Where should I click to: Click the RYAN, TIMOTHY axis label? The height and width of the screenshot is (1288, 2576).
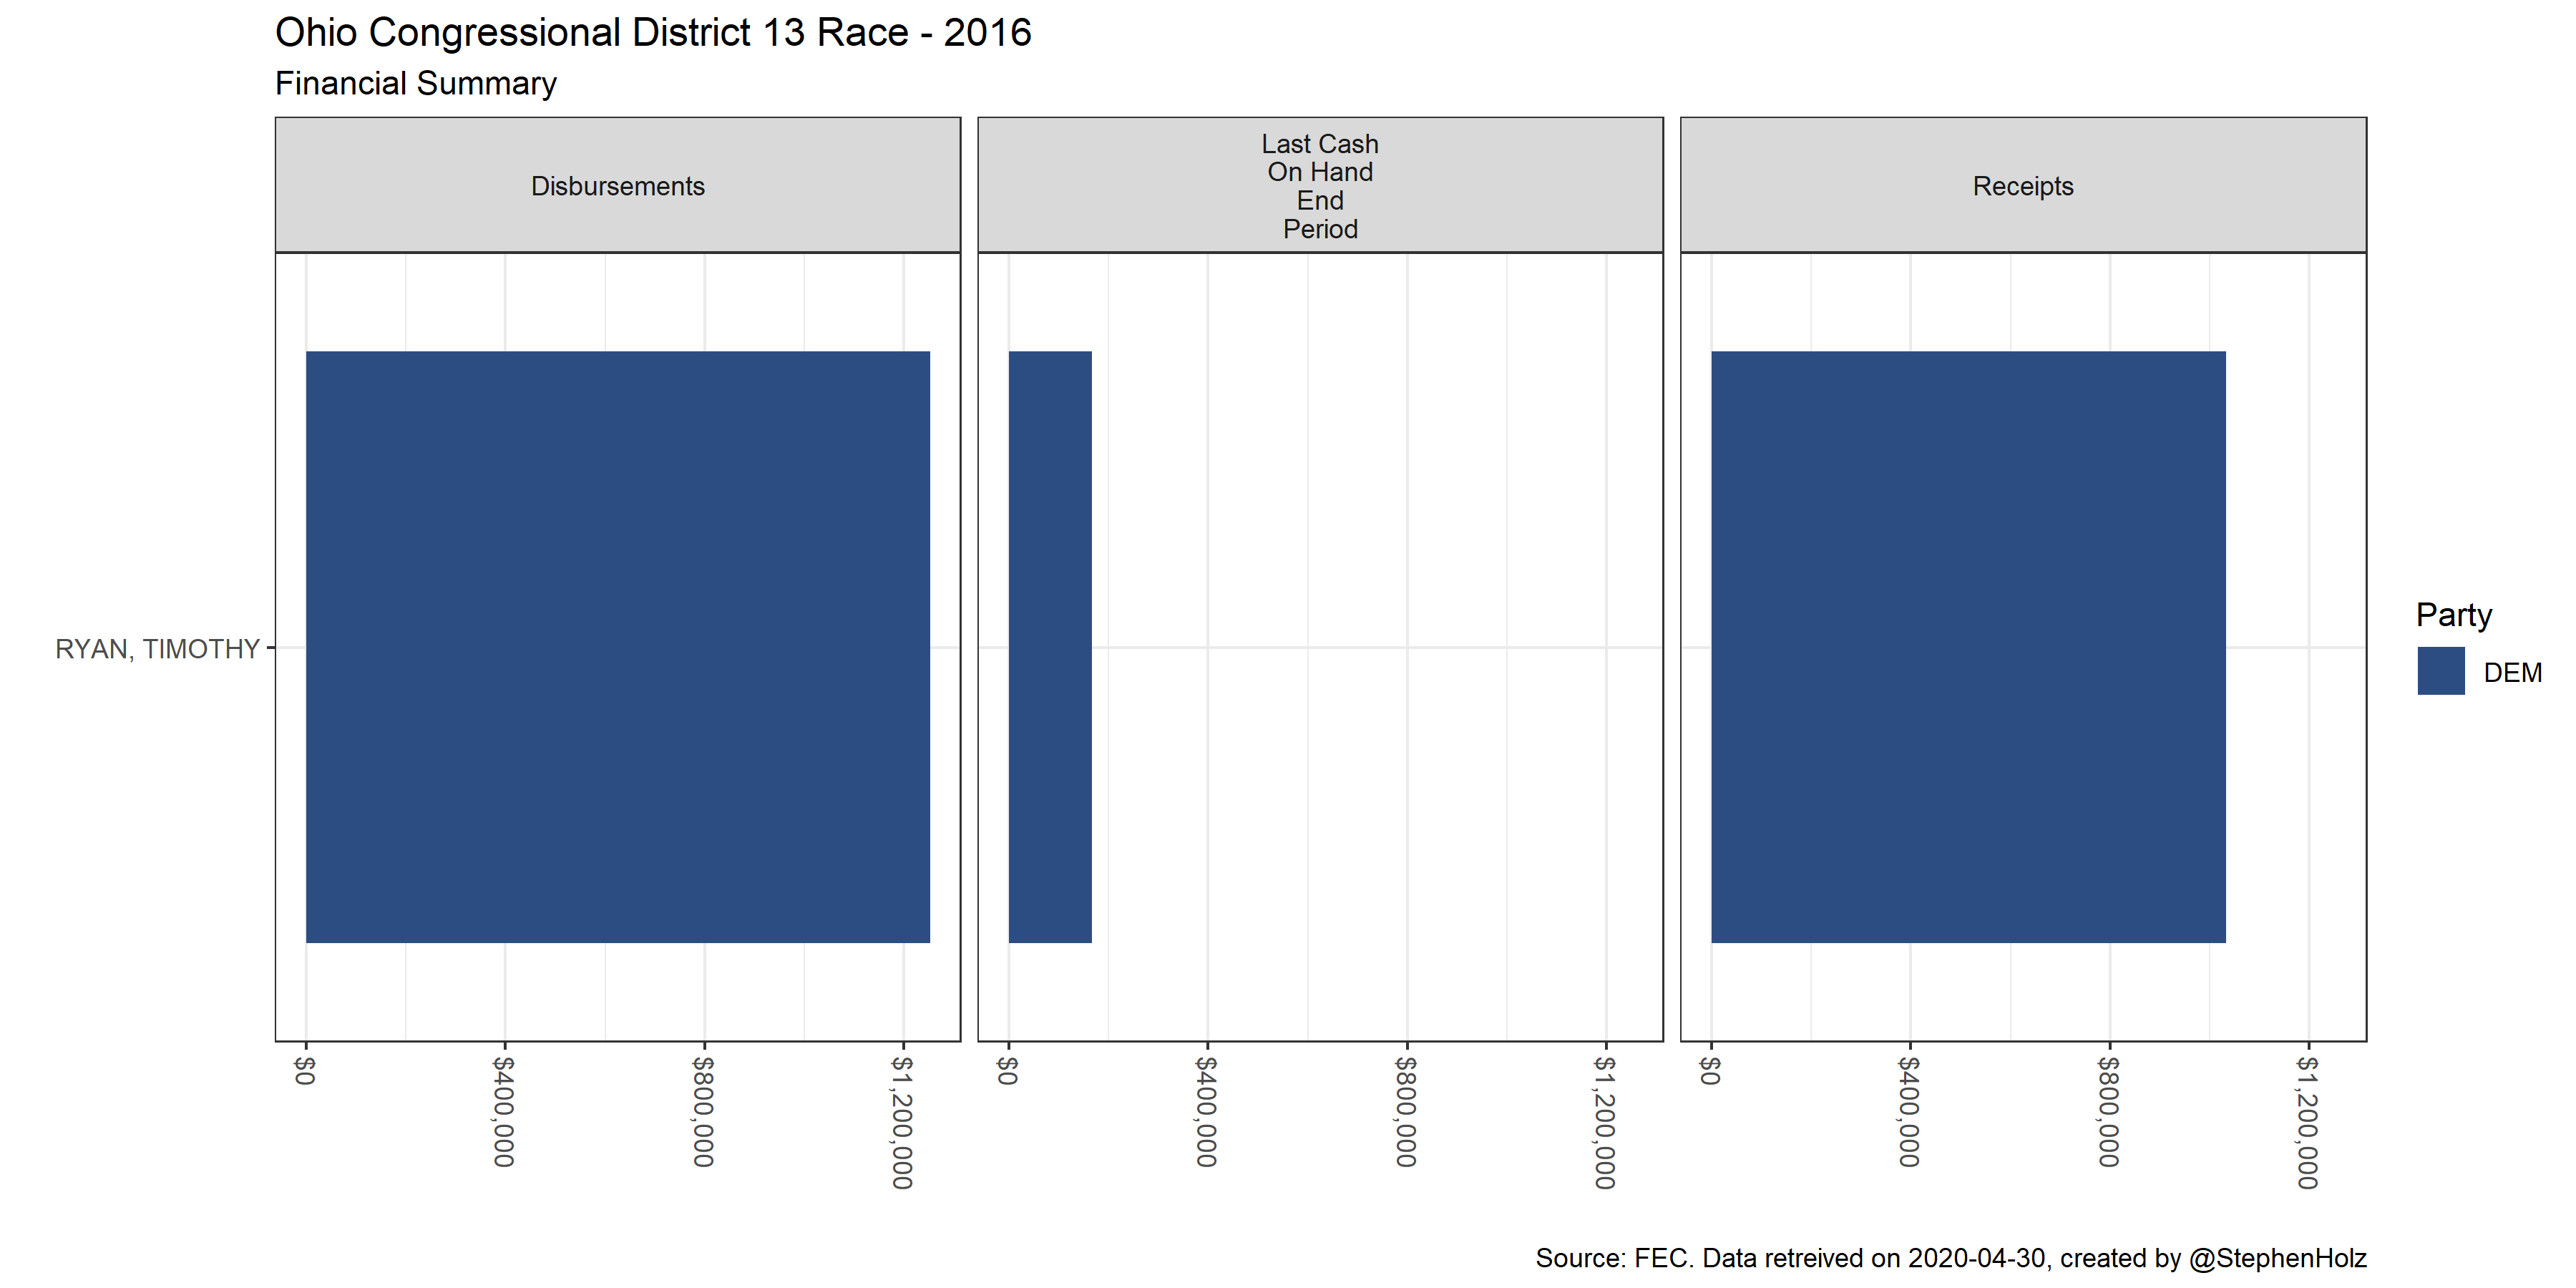[x=157, y=649]
